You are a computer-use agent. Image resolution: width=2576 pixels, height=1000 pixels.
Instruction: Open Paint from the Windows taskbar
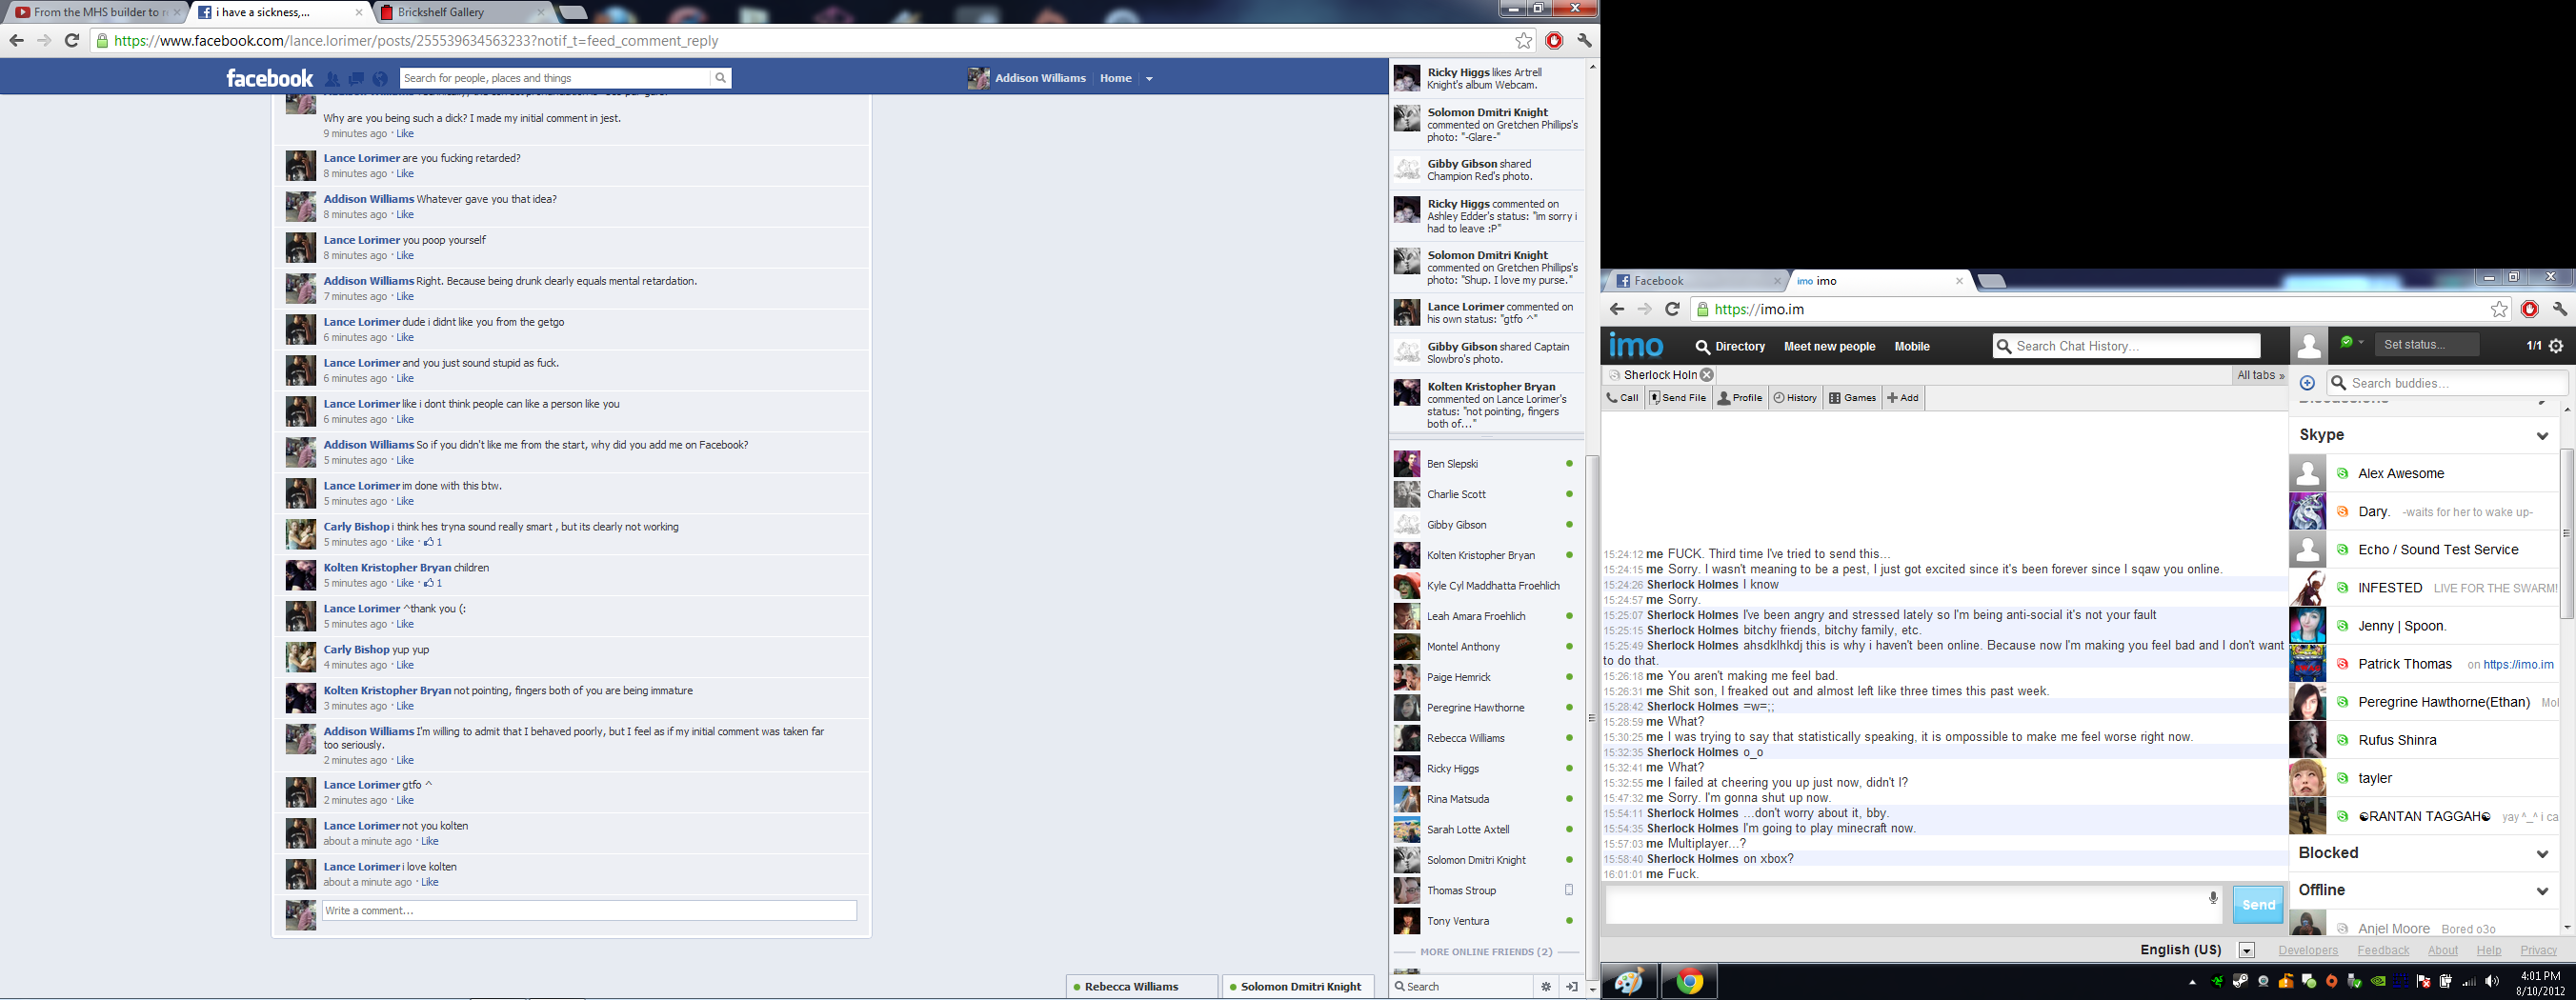1629,981
